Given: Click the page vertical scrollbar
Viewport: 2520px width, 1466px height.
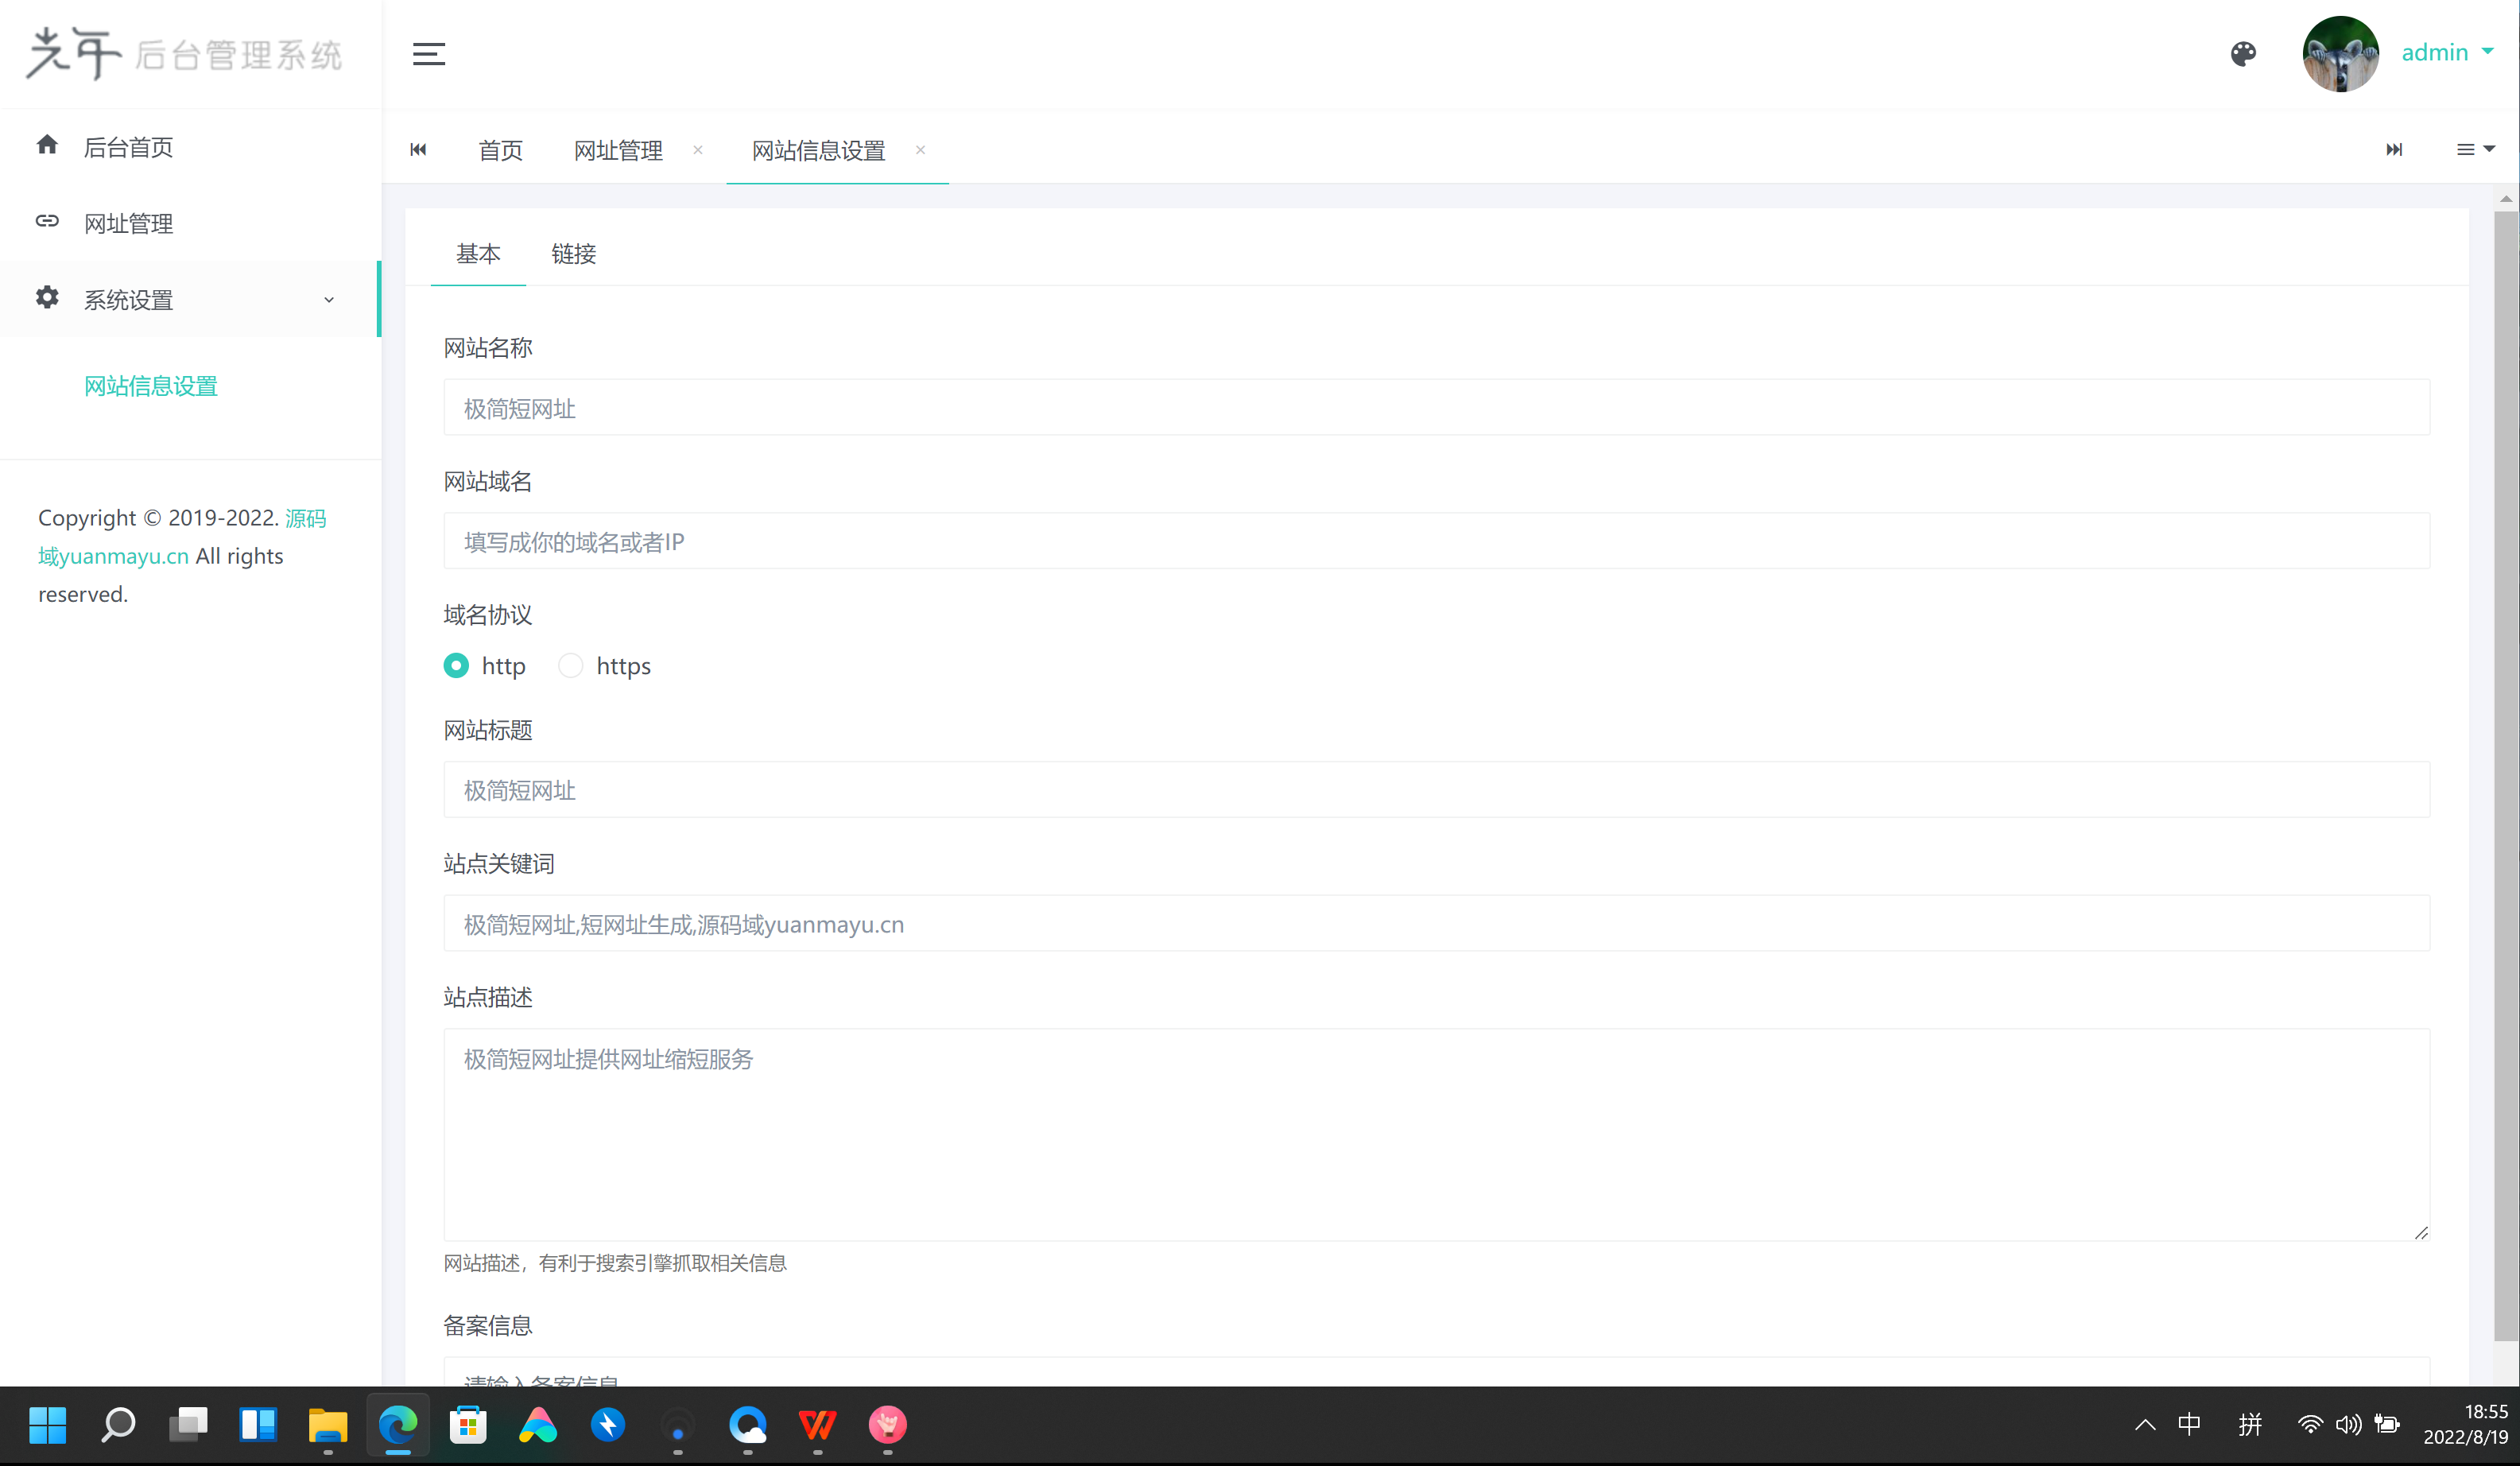Looking at the screenshot, I should pos(2505,770).
